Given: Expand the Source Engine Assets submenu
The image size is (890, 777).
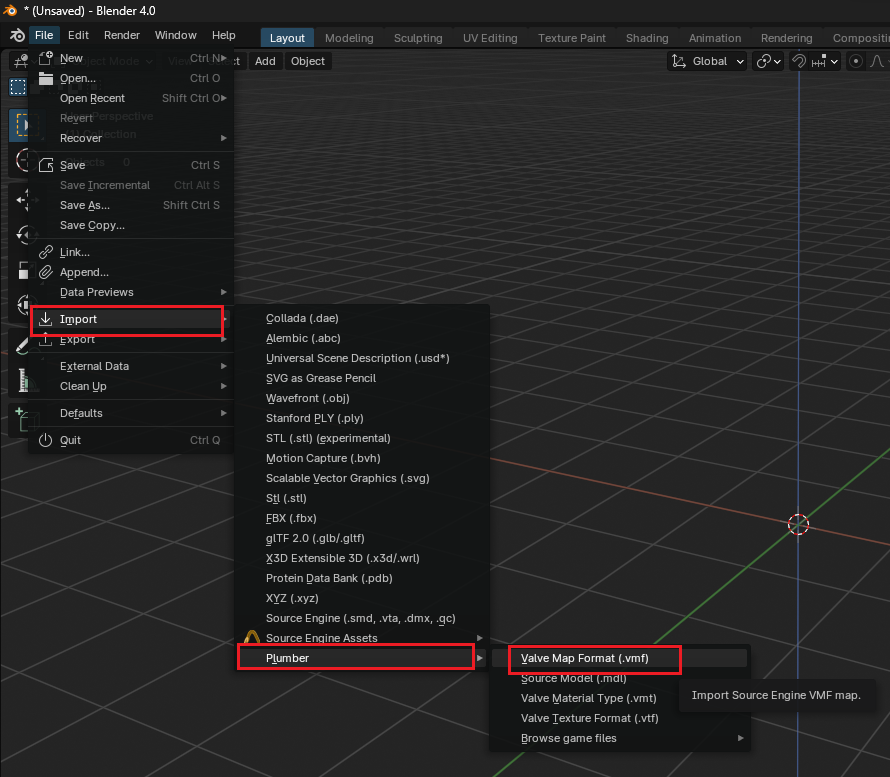Looking at the screenshot, I should pyautogui.click(x=362, y=638).
